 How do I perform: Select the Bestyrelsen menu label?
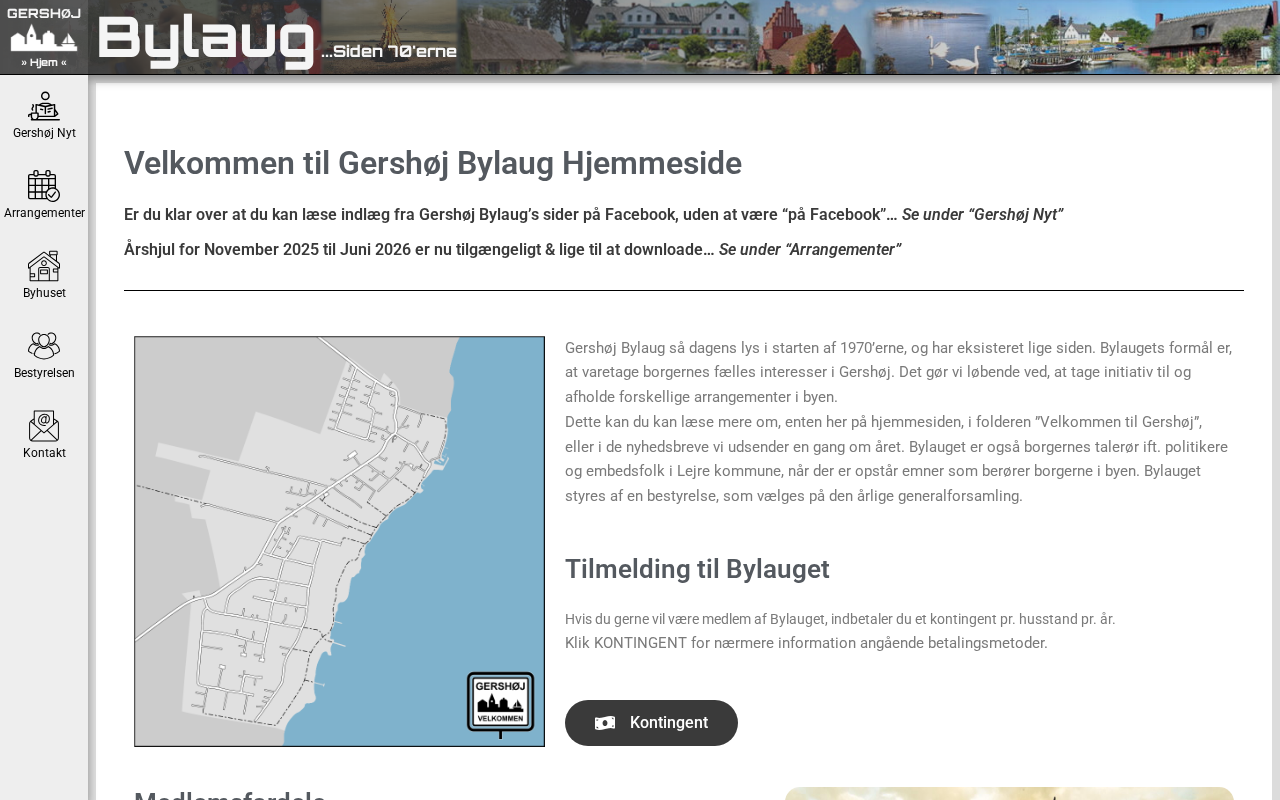(44, 373)
